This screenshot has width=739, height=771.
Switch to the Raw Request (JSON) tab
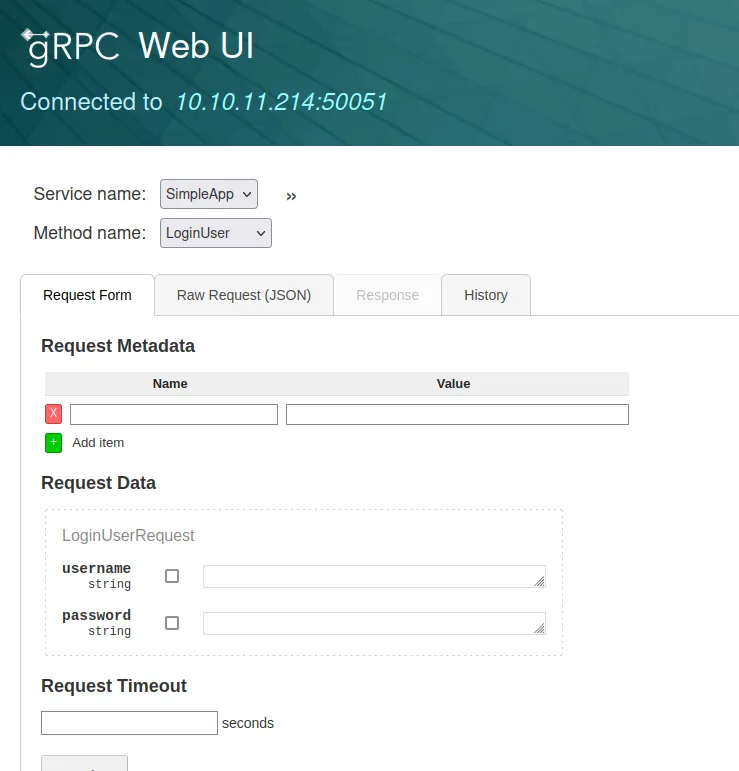pos(244,295)
